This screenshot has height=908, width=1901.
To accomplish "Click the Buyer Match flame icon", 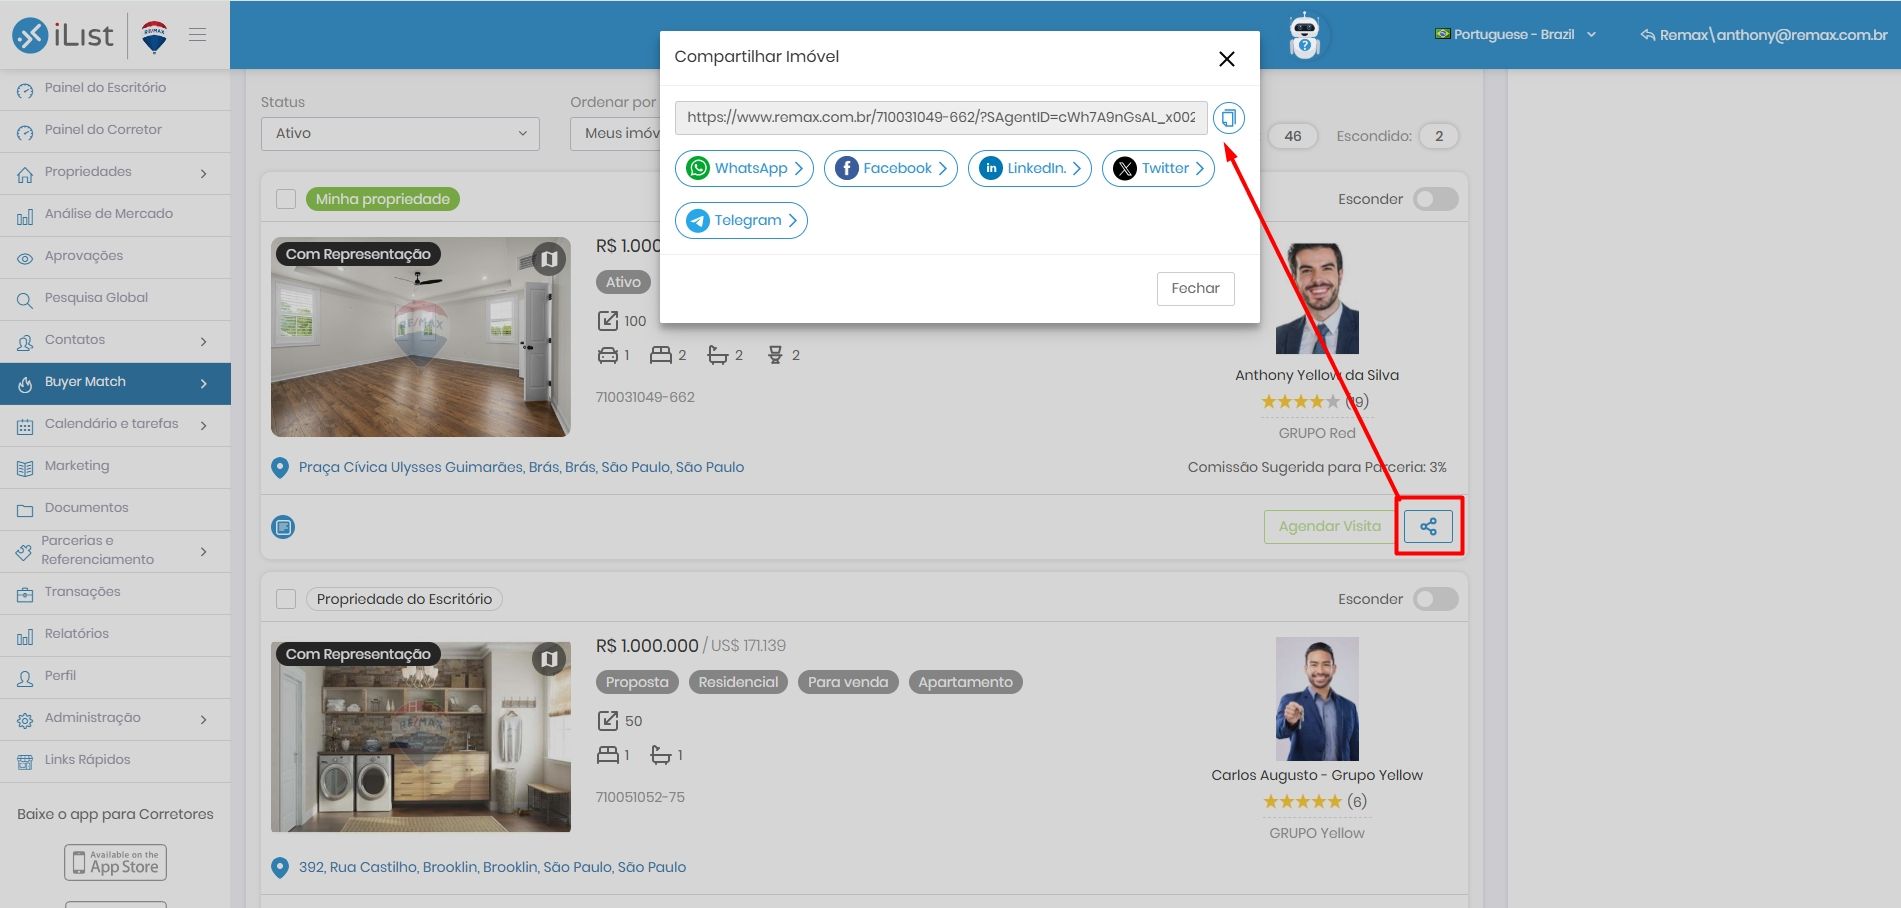I will (x=25, y=383).
